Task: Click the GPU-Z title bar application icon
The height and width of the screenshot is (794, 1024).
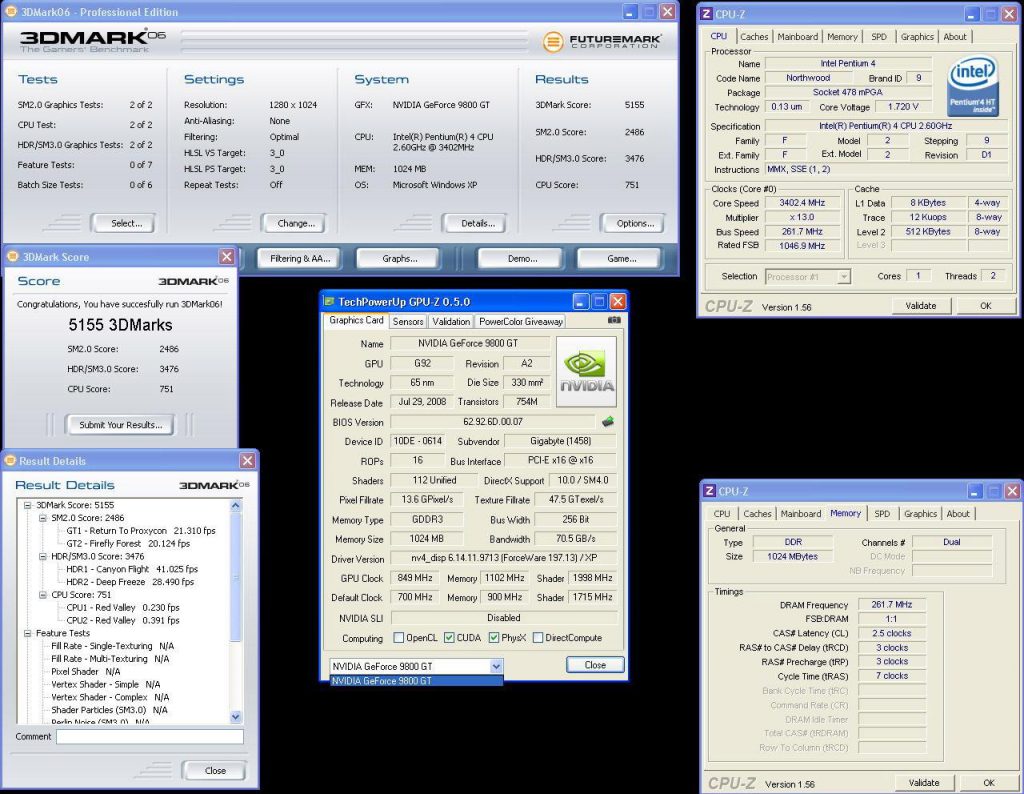Action: pyautogui.click(x=329, y=301)
